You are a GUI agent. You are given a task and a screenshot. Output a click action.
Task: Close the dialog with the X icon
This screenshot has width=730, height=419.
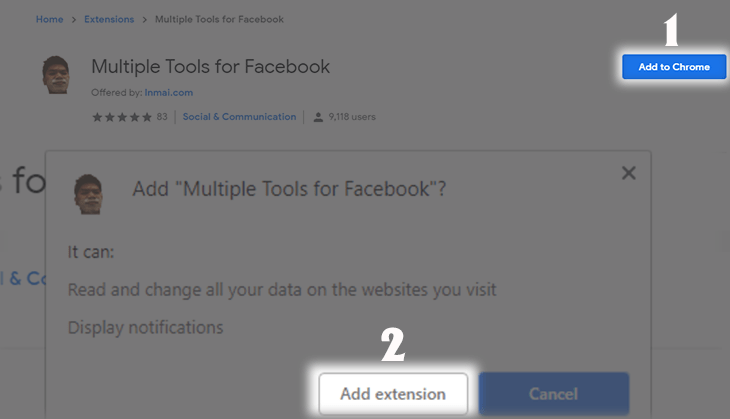(x=629, y=173)
